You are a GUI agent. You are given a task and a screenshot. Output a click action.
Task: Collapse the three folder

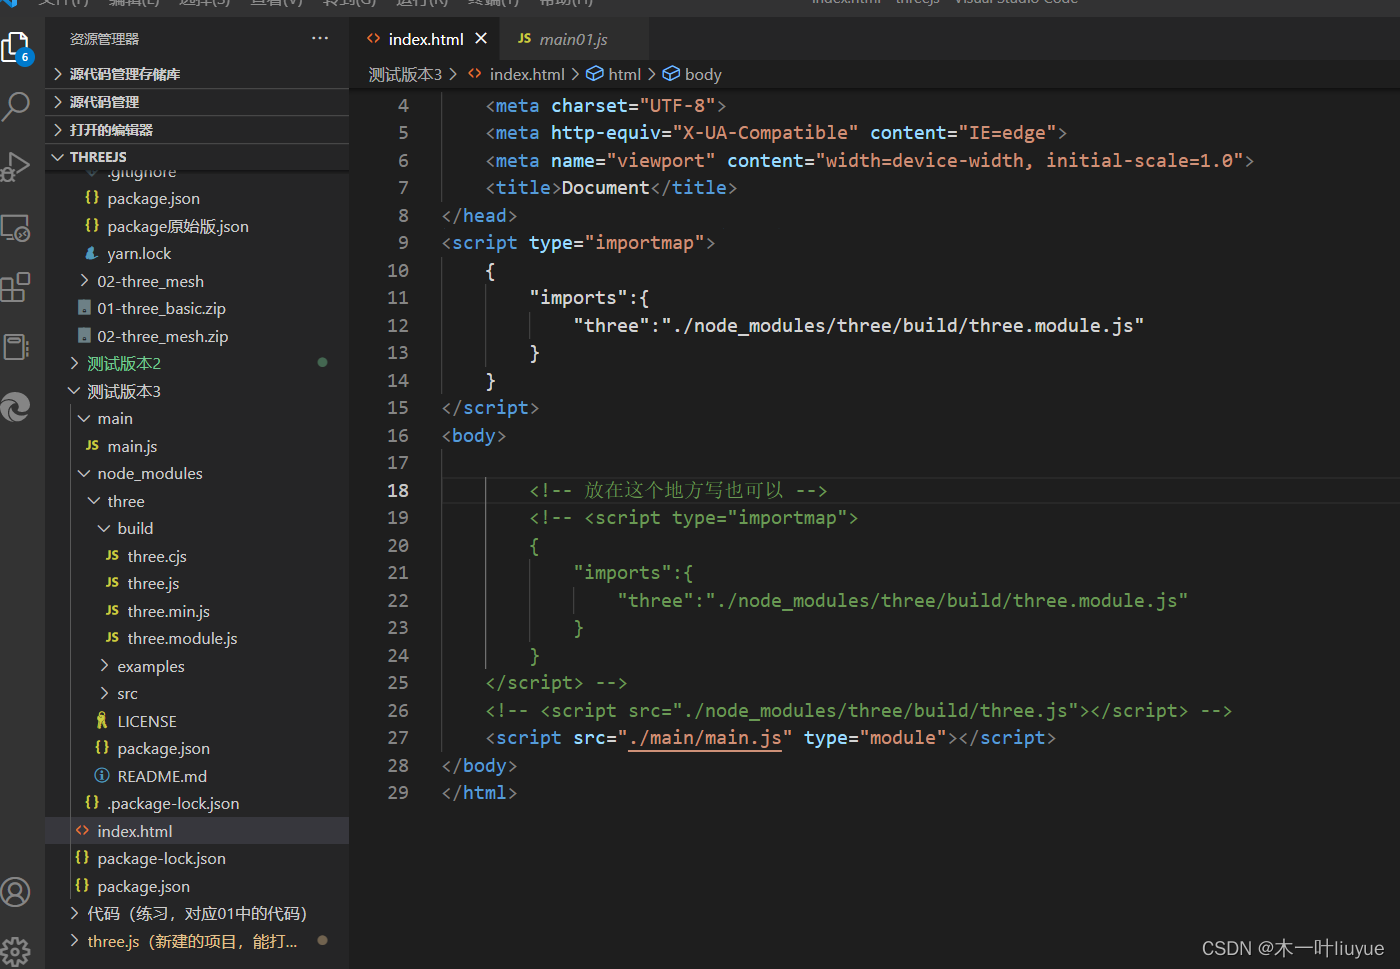197,501
